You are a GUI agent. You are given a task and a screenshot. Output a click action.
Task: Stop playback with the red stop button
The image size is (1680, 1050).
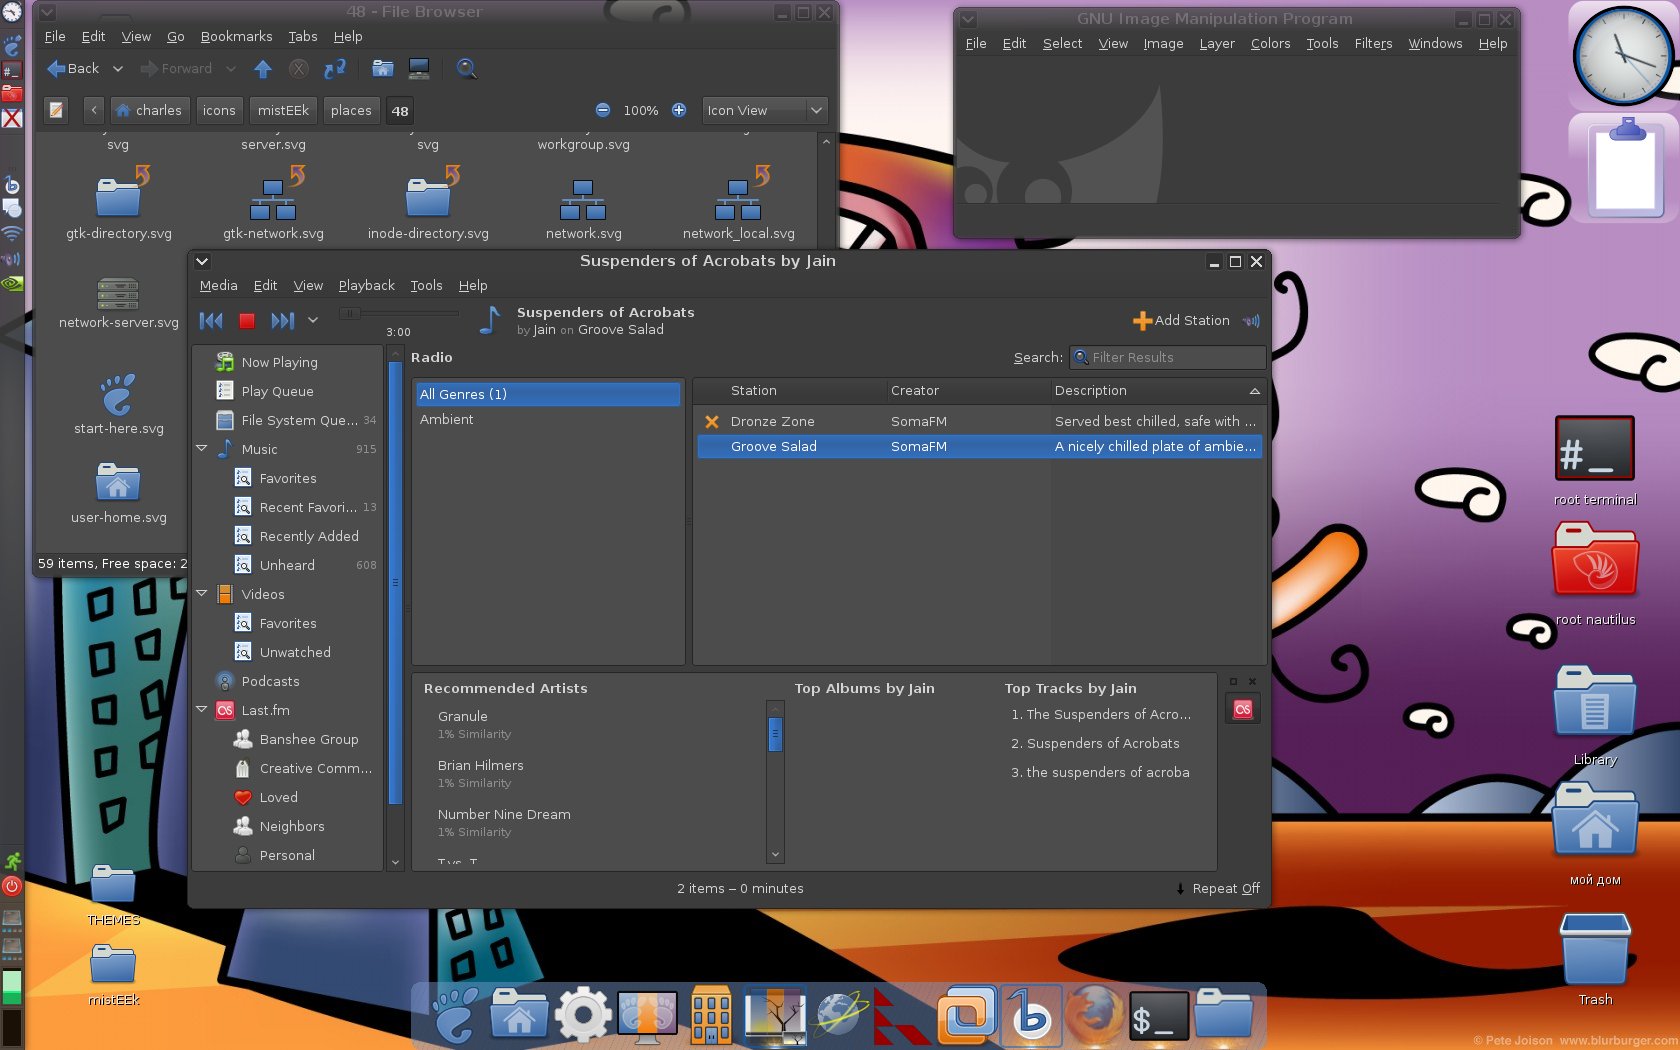(247, 321)
